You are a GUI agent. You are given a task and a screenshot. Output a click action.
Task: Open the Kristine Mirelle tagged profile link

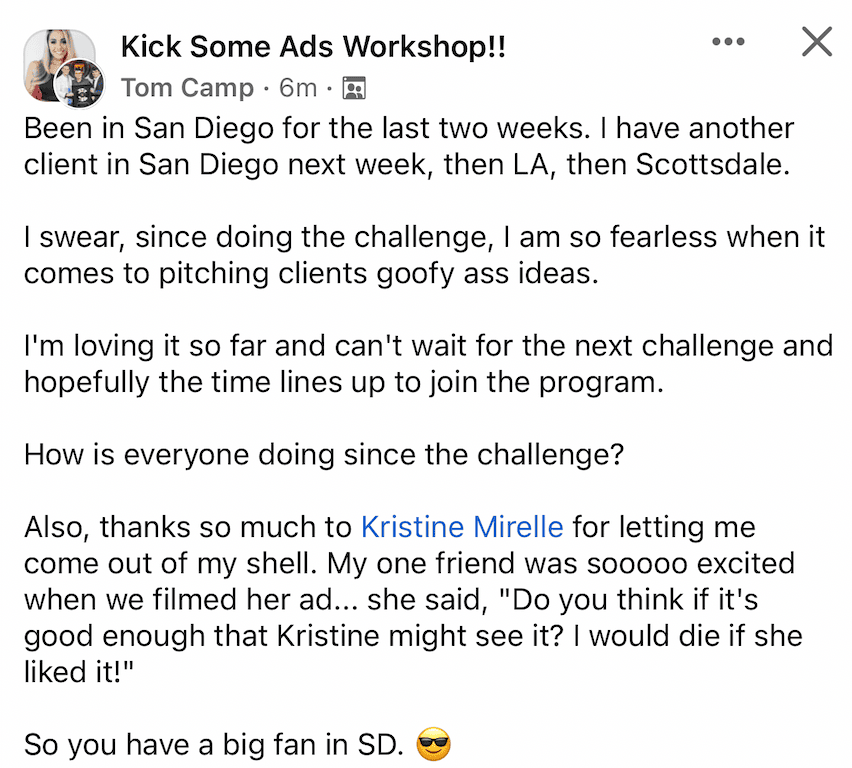pos(462,526)
